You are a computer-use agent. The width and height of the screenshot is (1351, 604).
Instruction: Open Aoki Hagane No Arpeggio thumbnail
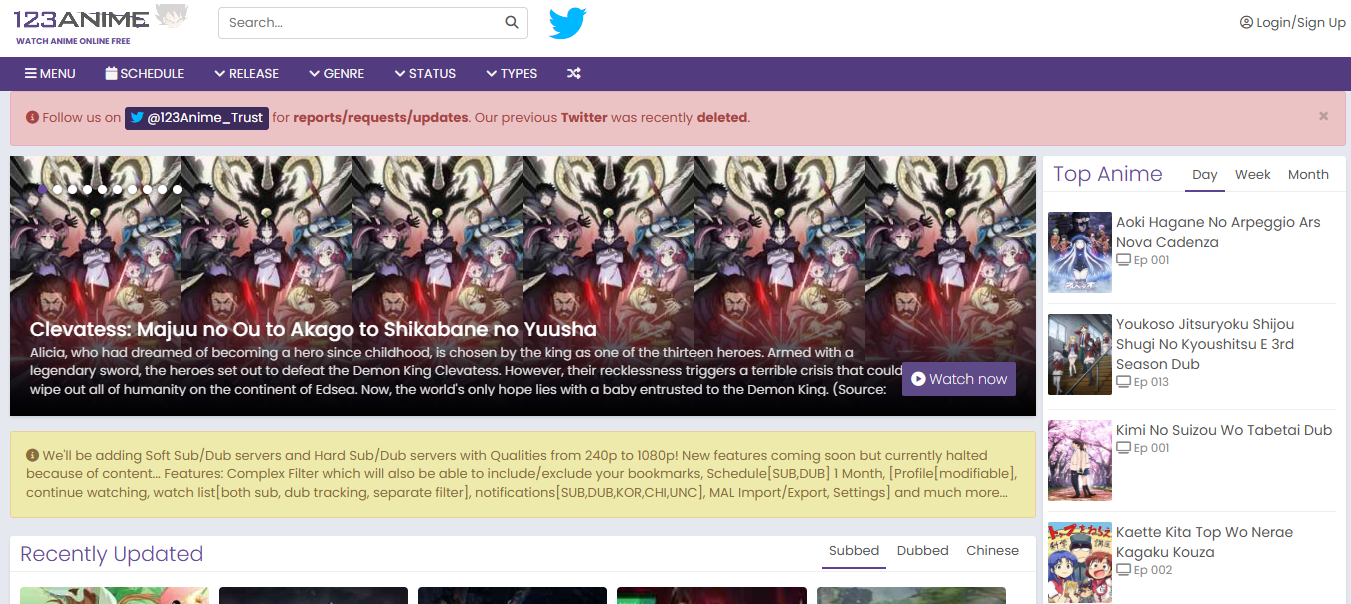point(1080,252)
